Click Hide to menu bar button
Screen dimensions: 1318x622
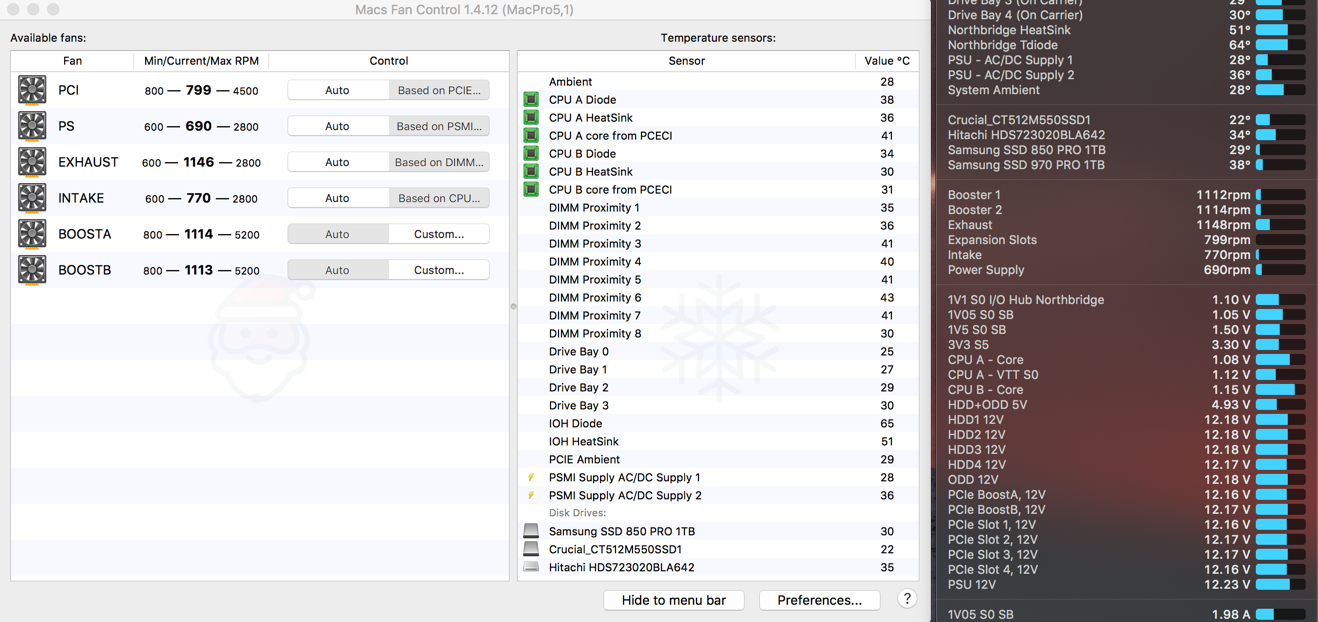(x=674, y=600)
